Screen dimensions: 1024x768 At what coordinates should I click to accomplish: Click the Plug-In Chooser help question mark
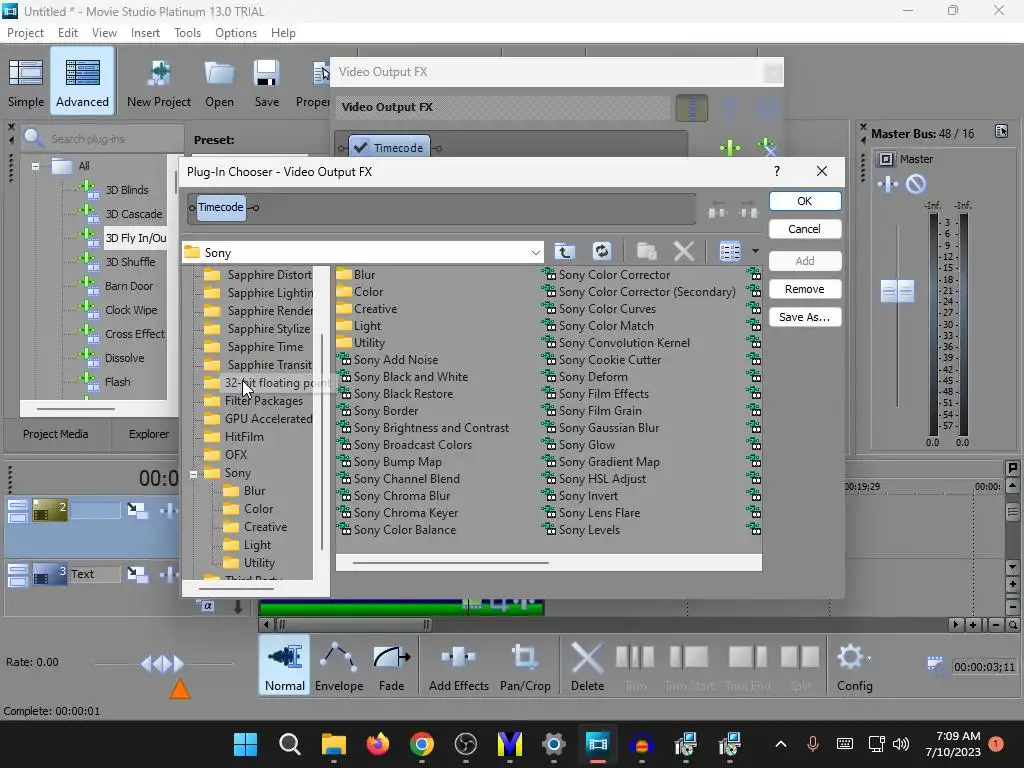(x=776, y=171)
